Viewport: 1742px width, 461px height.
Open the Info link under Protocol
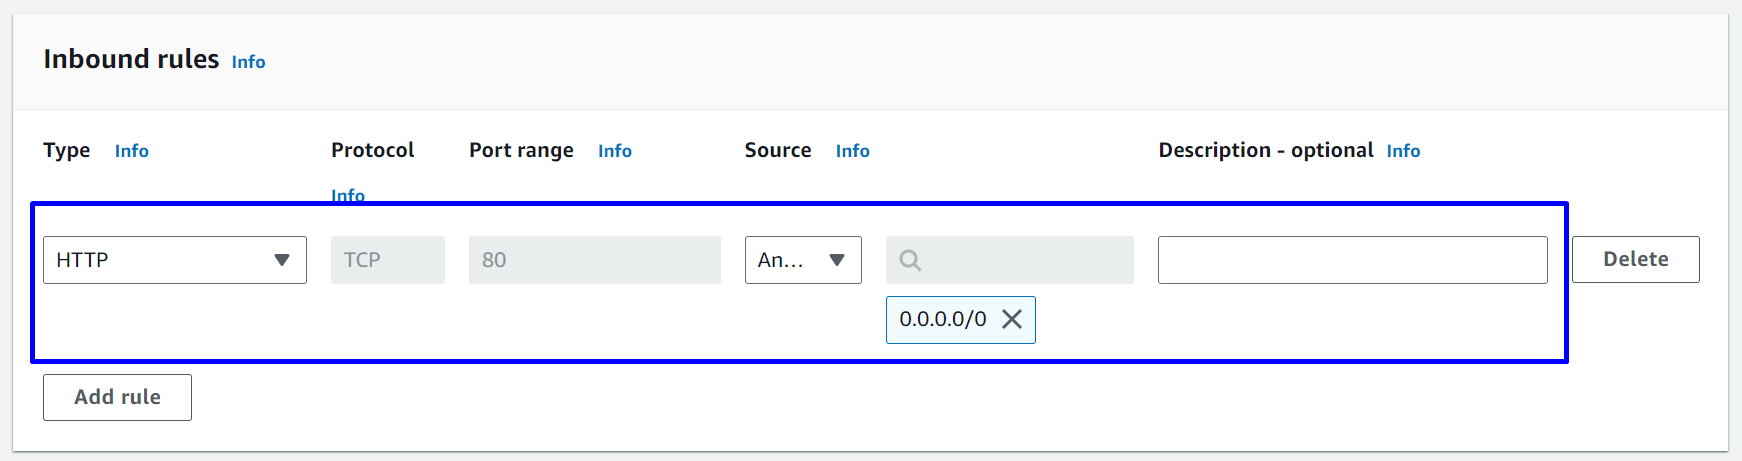pyautogui.click(x=348, y=195)
